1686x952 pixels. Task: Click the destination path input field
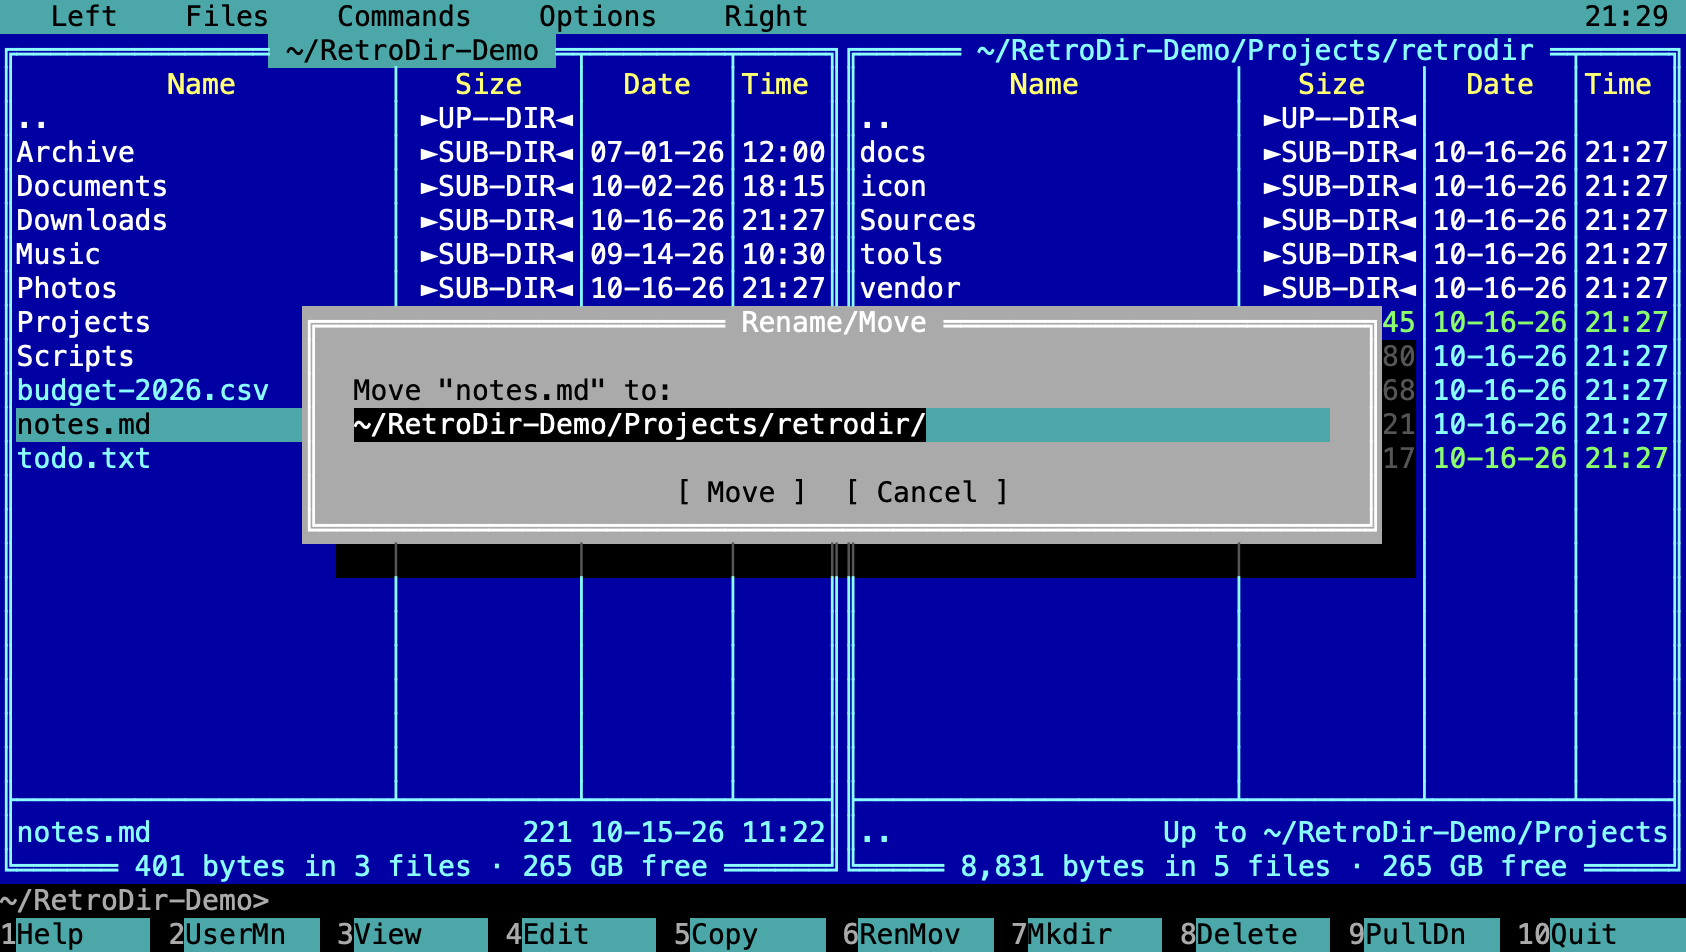click(x=841, y=424)
